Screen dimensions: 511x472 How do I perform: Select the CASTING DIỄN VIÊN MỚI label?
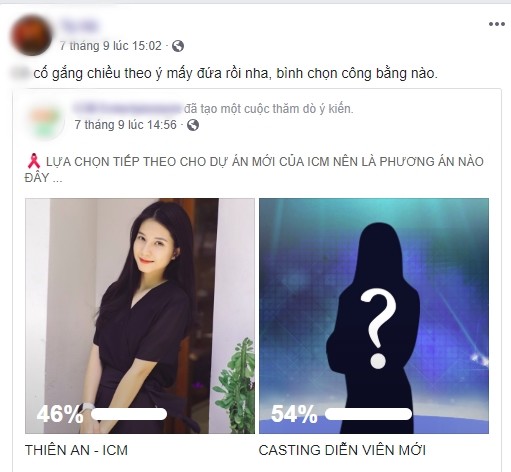pyautogui.click(x=342, y=450)
